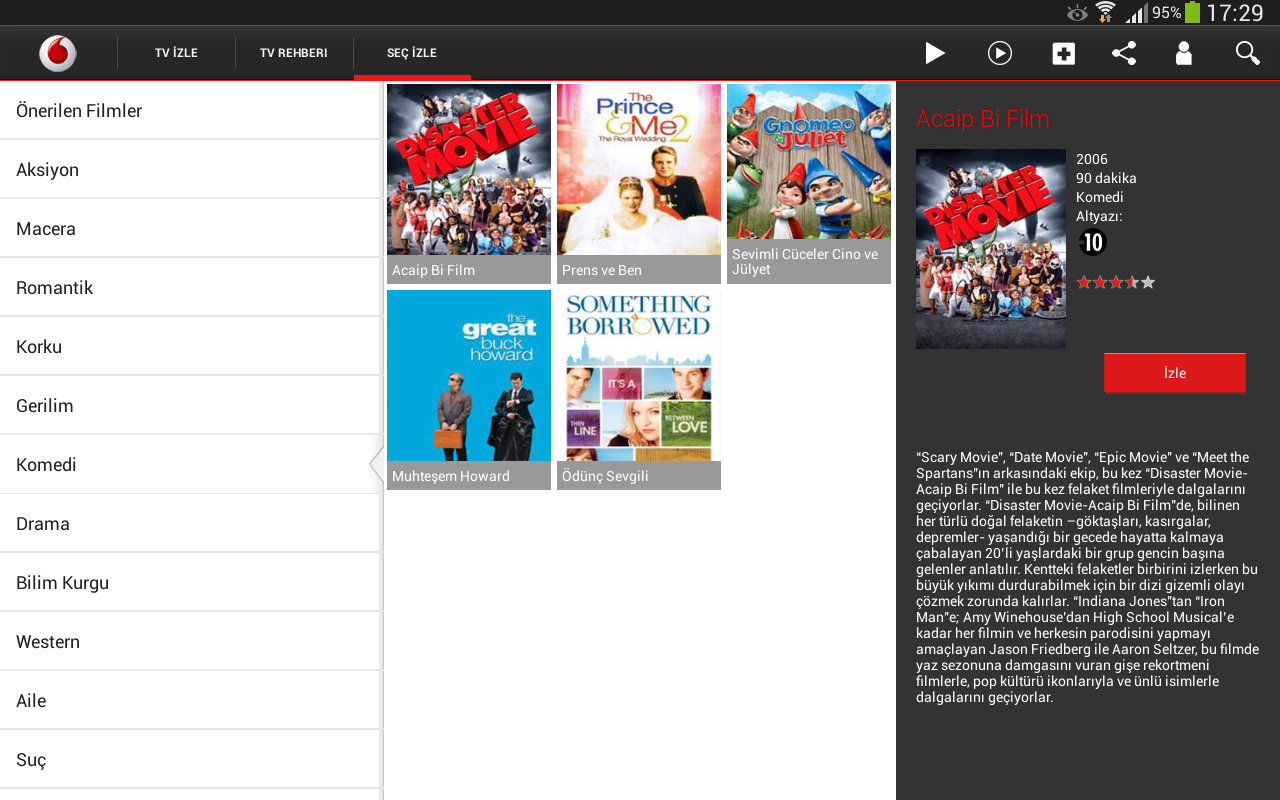Open the Aksiyon category

(191, 170)
